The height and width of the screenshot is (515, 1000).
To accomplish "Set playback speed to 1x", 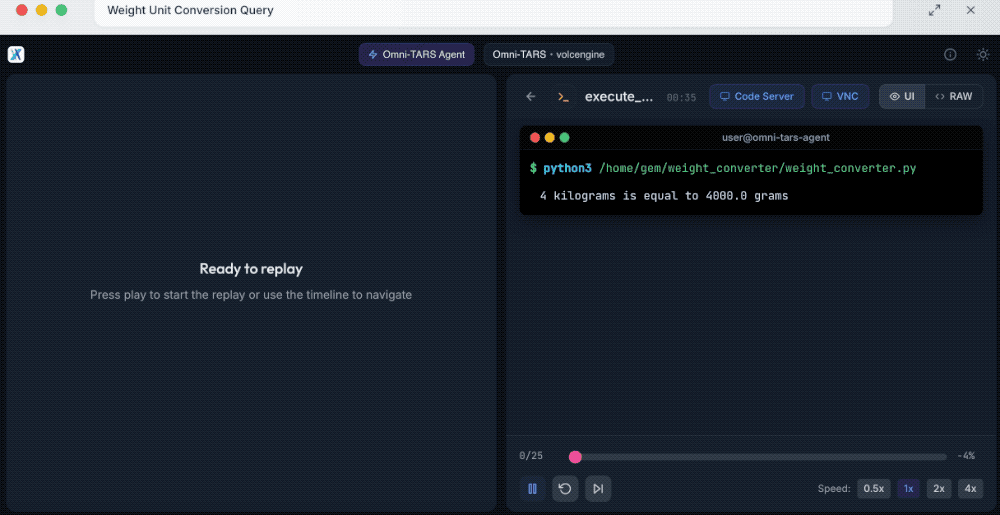I will point(909,489).
